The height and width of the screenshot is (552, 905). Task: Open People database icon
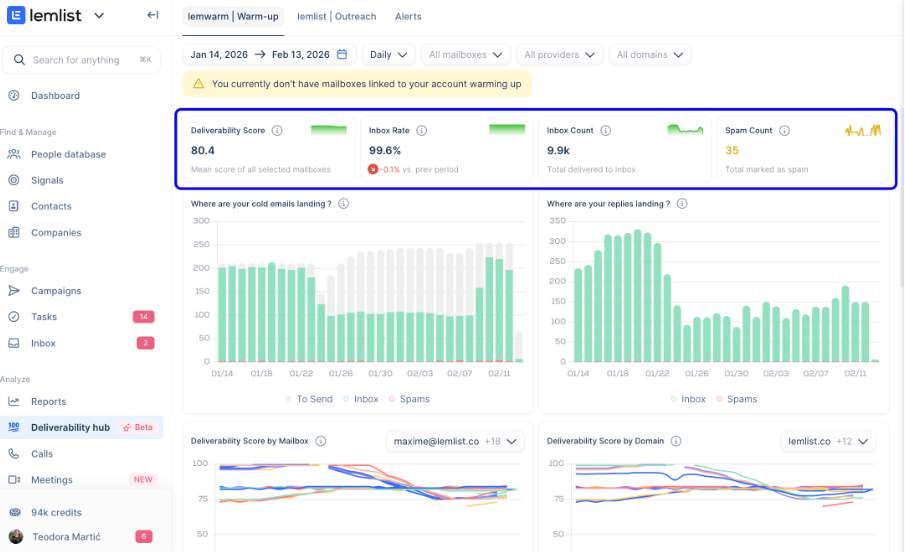pyautogui.click(x=14, y=154)
